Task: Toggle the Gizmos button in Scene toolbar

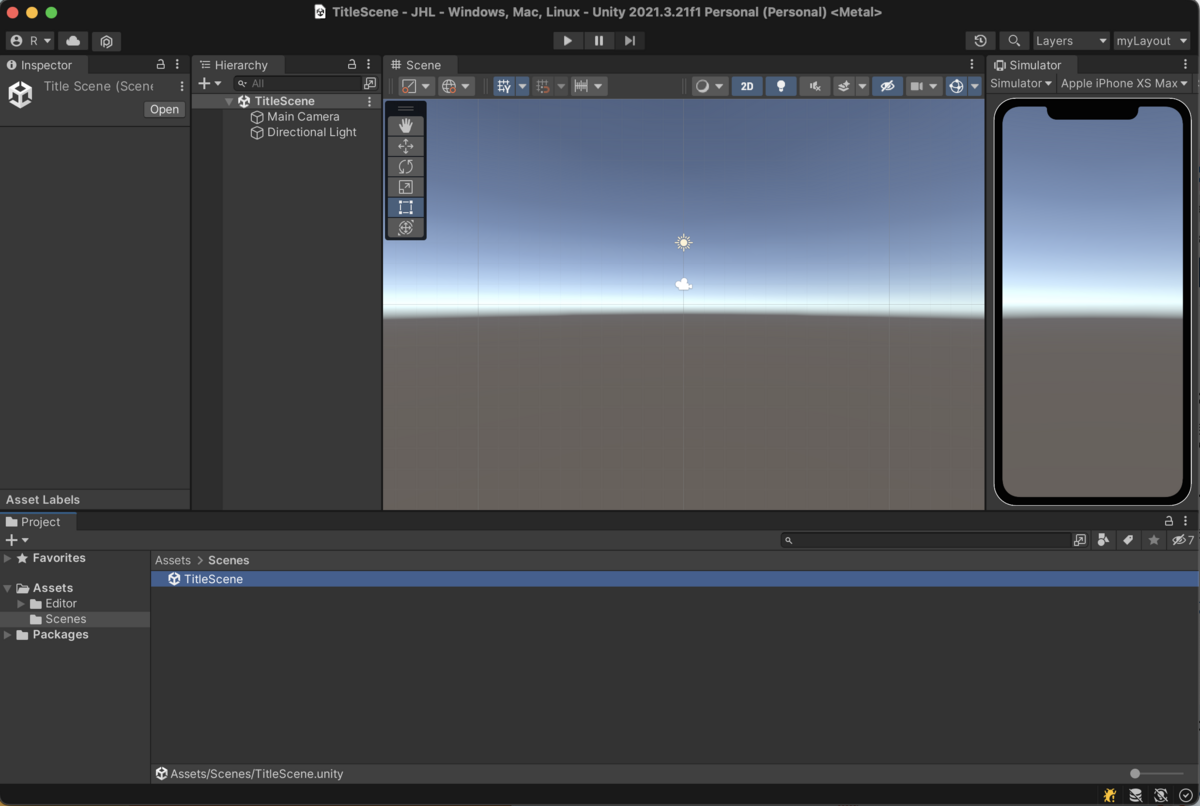Action: pyautogui.click(x=956, y=86)
